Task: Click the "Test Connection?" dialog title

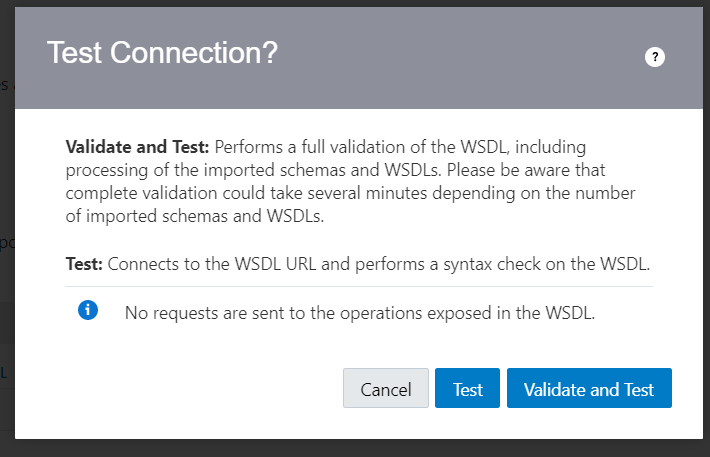Action: coord(162,54)
